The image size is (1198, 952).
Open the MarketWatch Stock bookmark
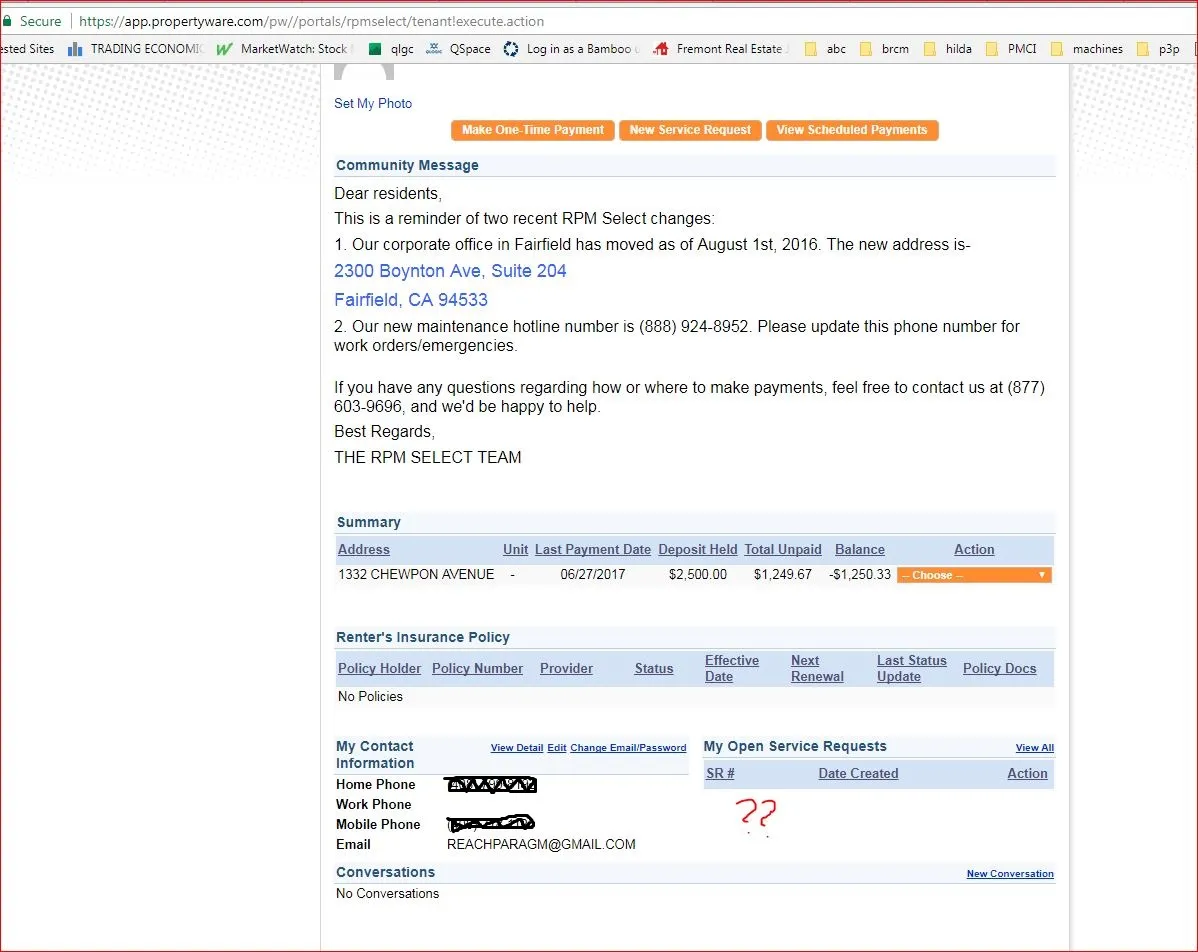(x=283, y=49)
